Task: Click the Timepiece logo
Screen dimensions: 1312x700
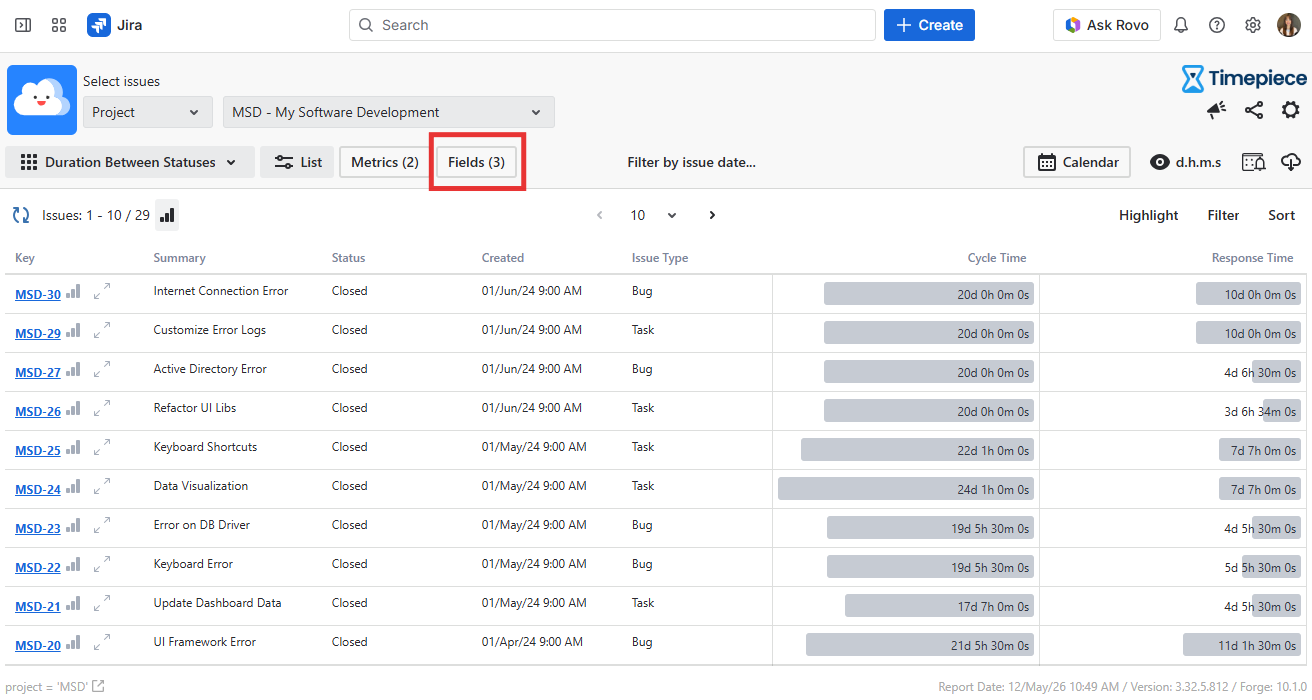Action: tap(1244, 79)
